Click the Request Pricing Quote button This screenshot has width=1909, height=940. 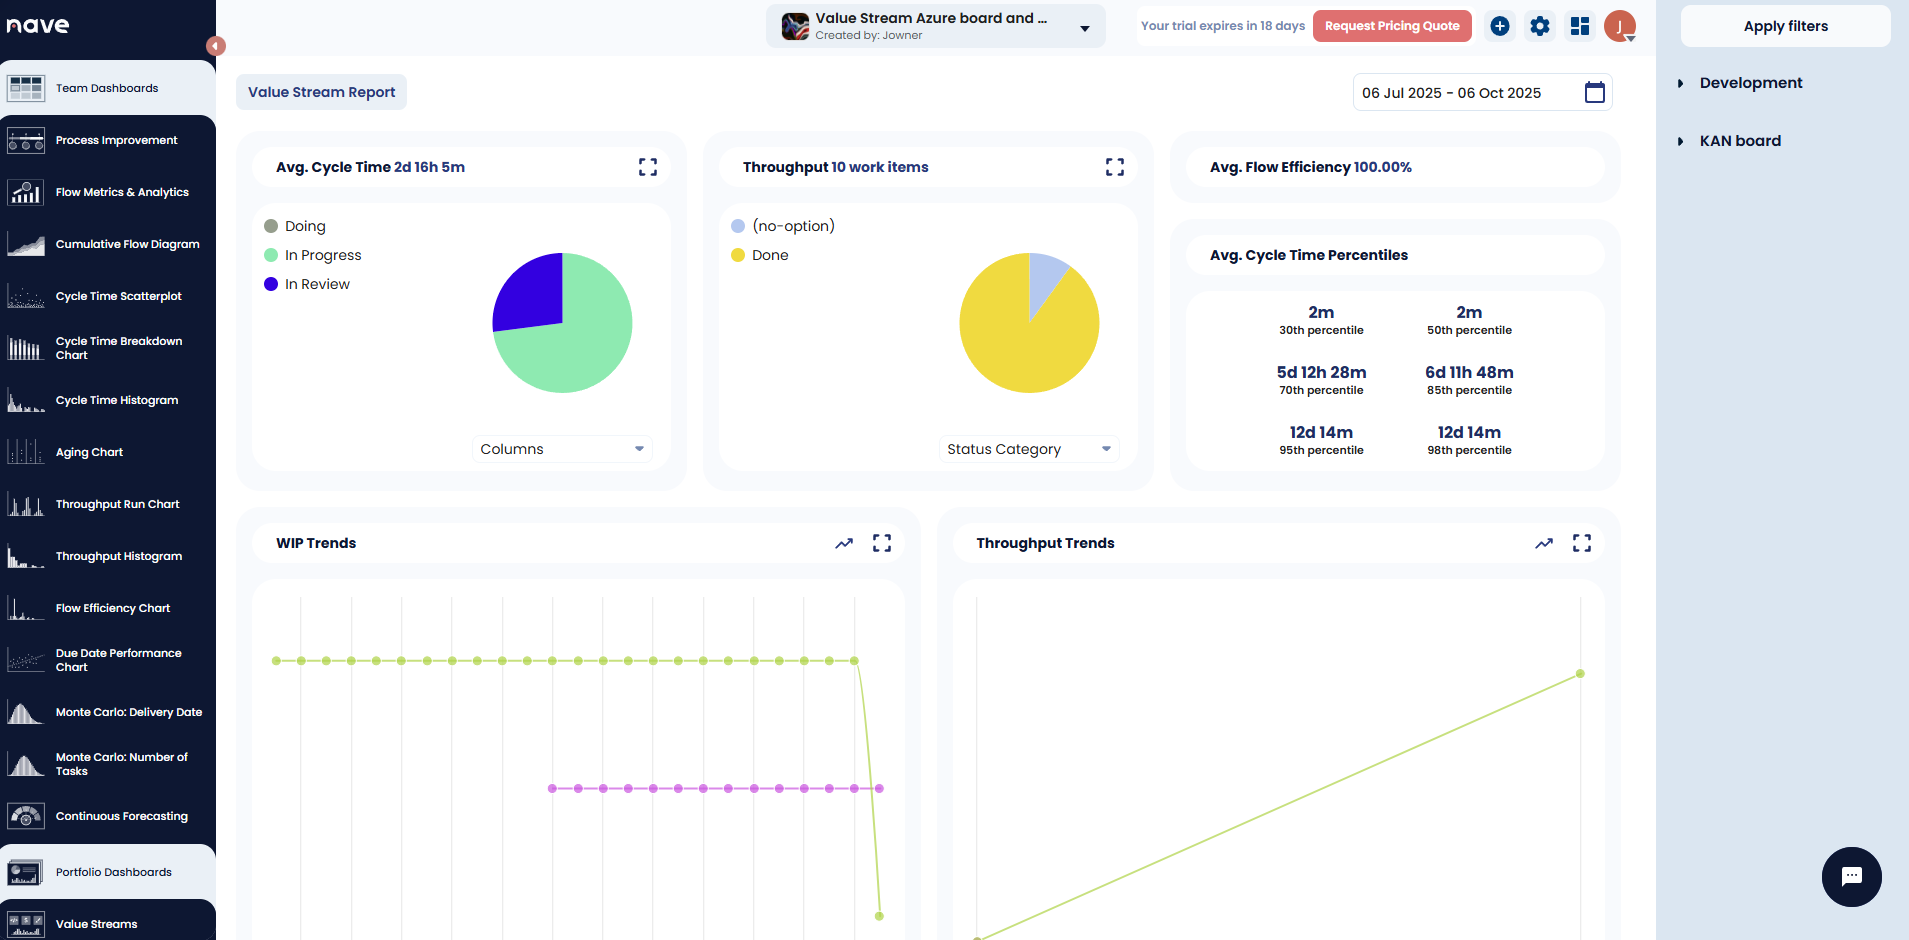click(x=1391, y=26)
